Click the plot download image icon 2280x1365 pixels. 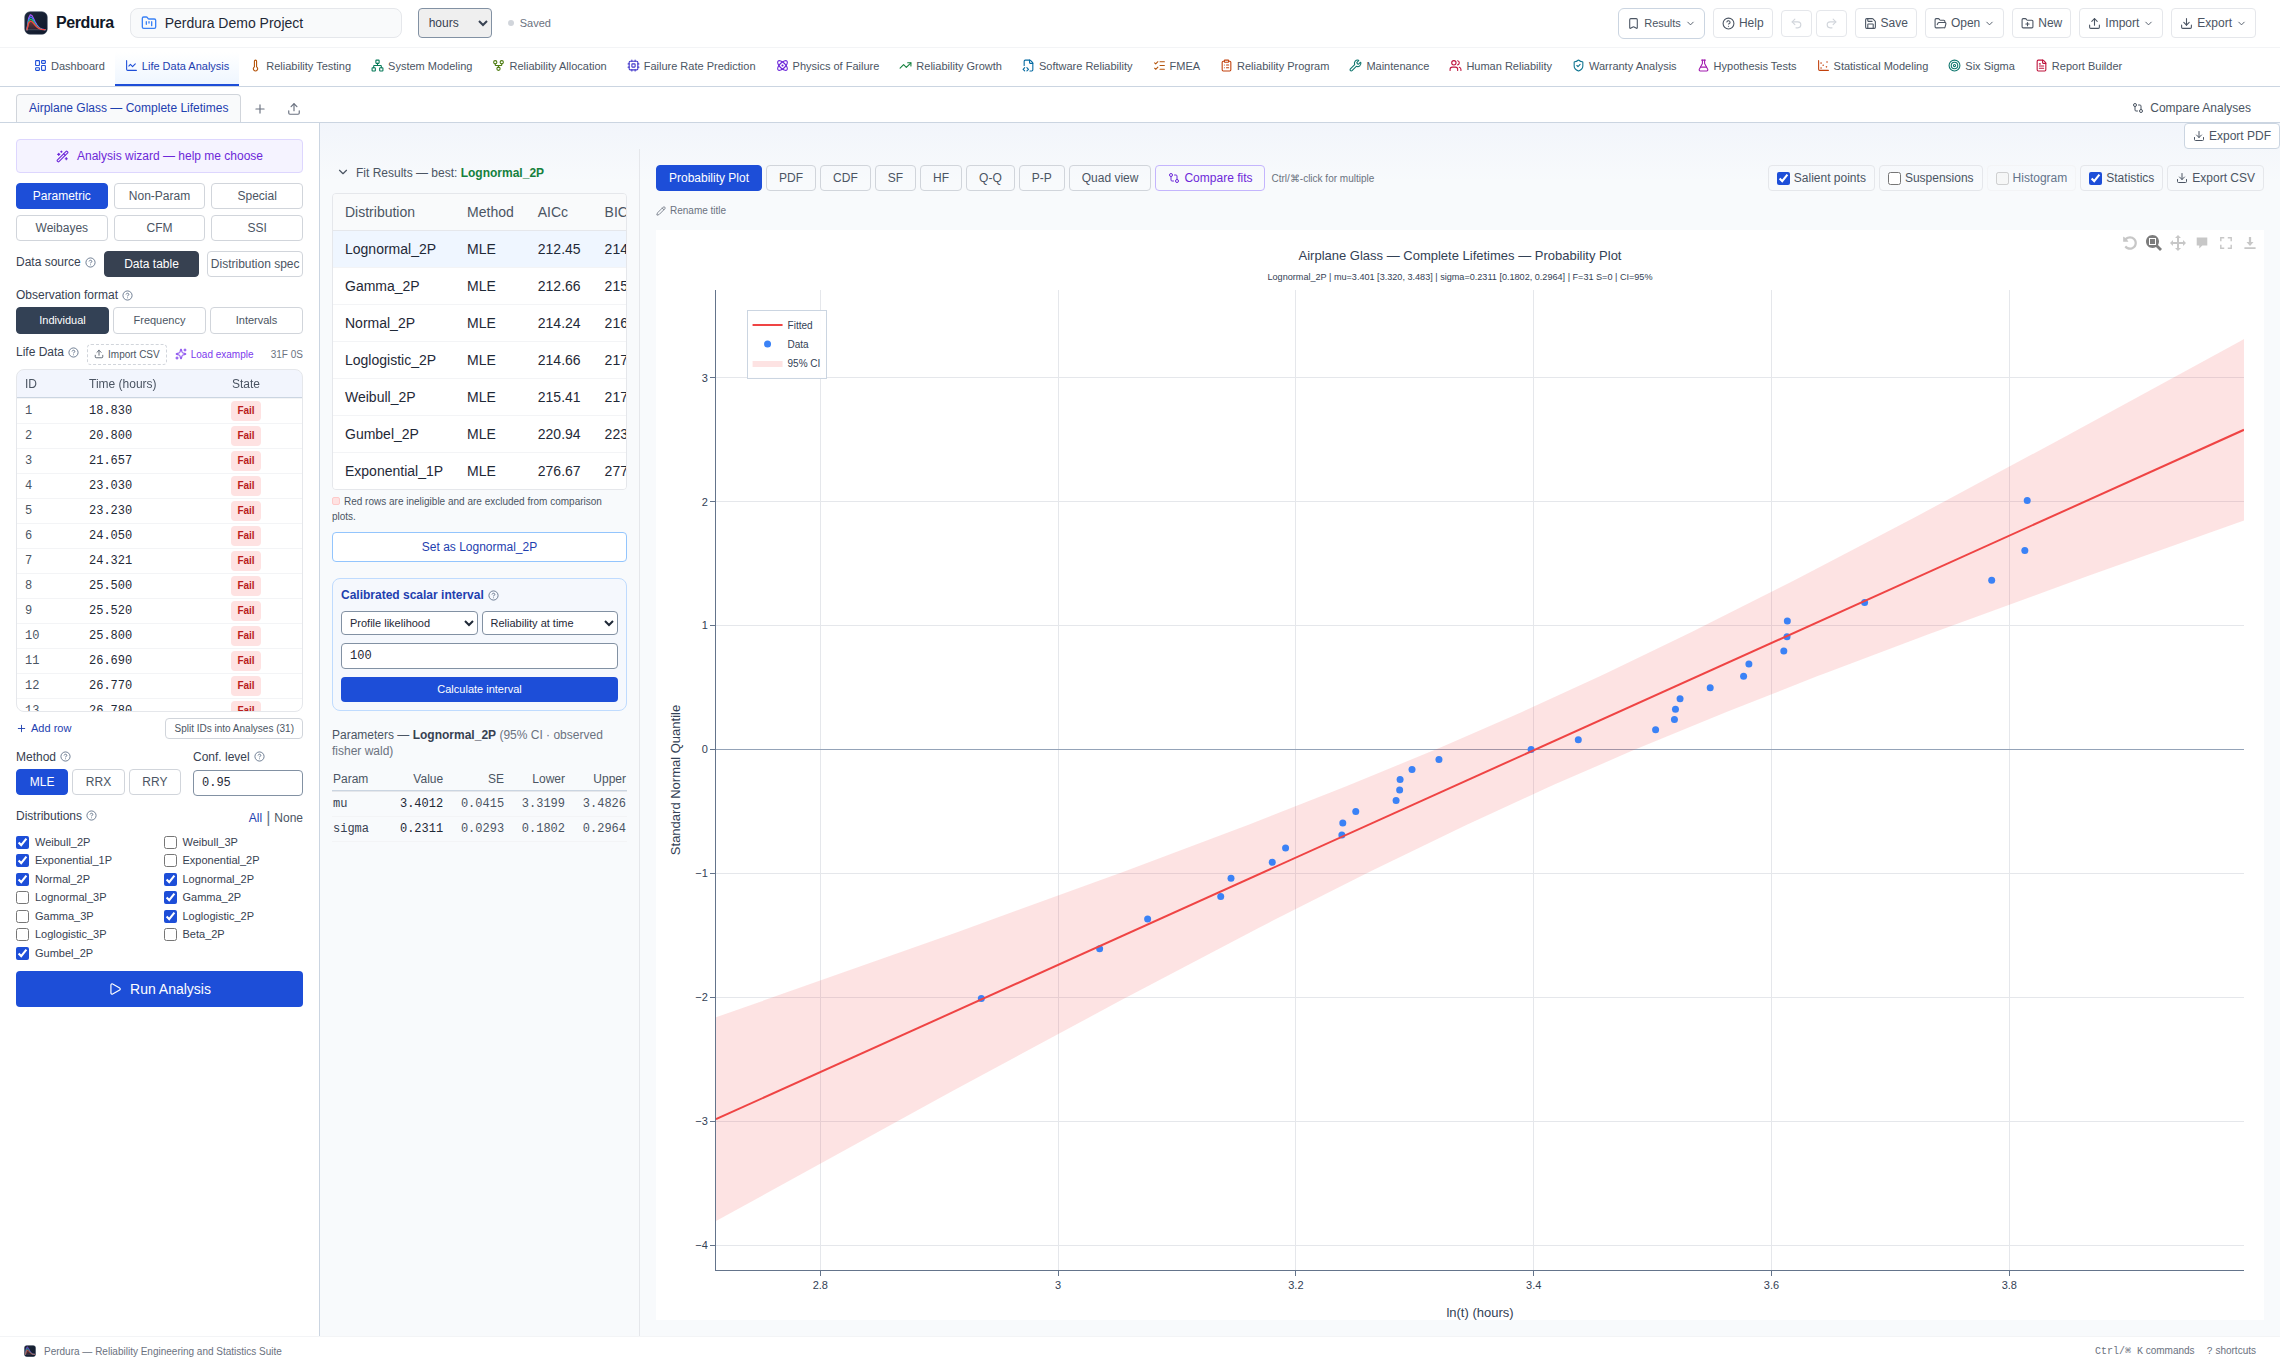2250,243
